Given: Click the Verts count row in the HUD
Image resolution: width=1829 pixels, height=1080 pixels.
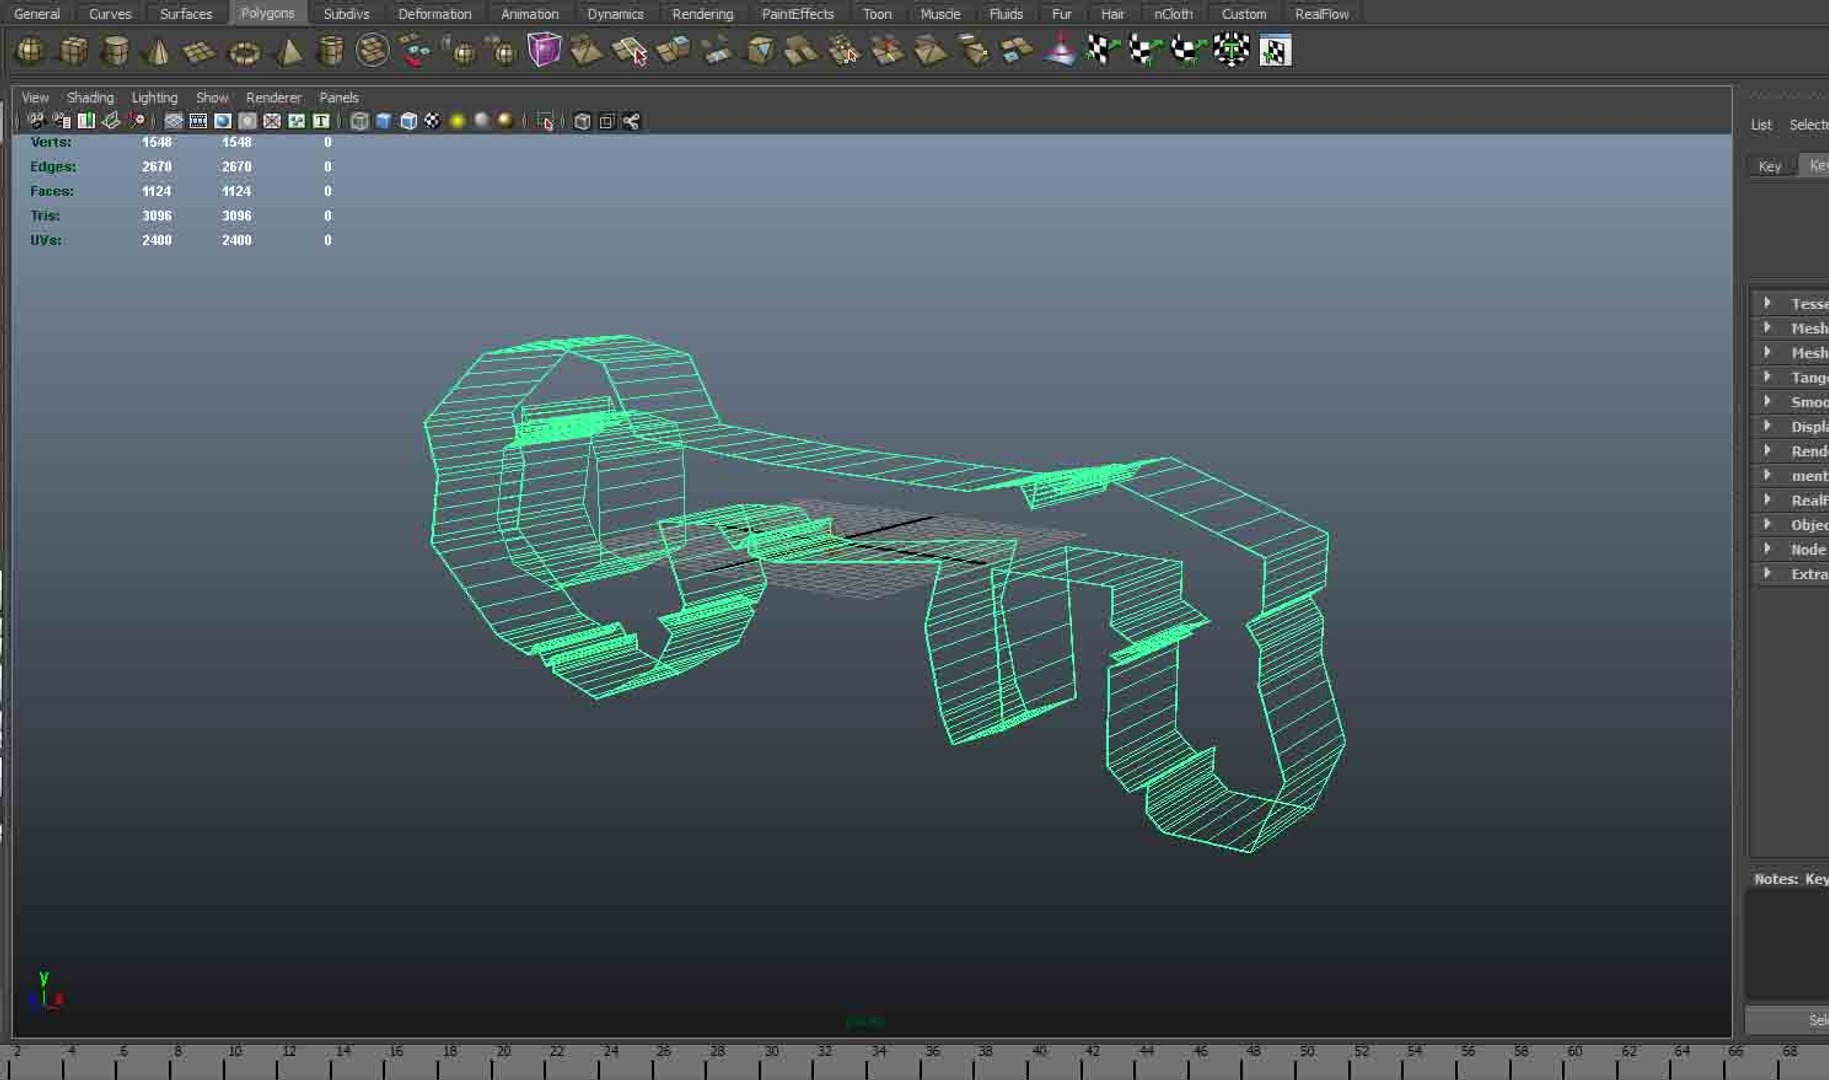Looking at the screenshot, I should (181, 142).
